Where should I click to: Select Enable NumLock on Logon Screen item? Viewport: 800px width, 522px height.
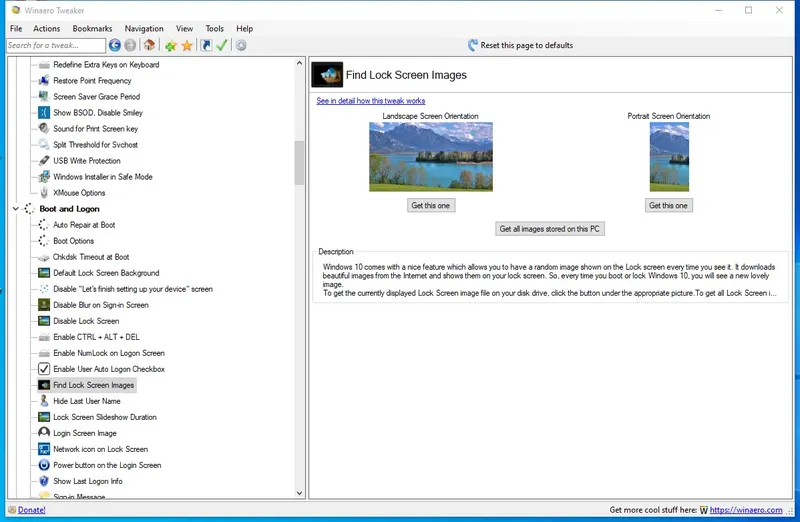[x=109, y=353]
